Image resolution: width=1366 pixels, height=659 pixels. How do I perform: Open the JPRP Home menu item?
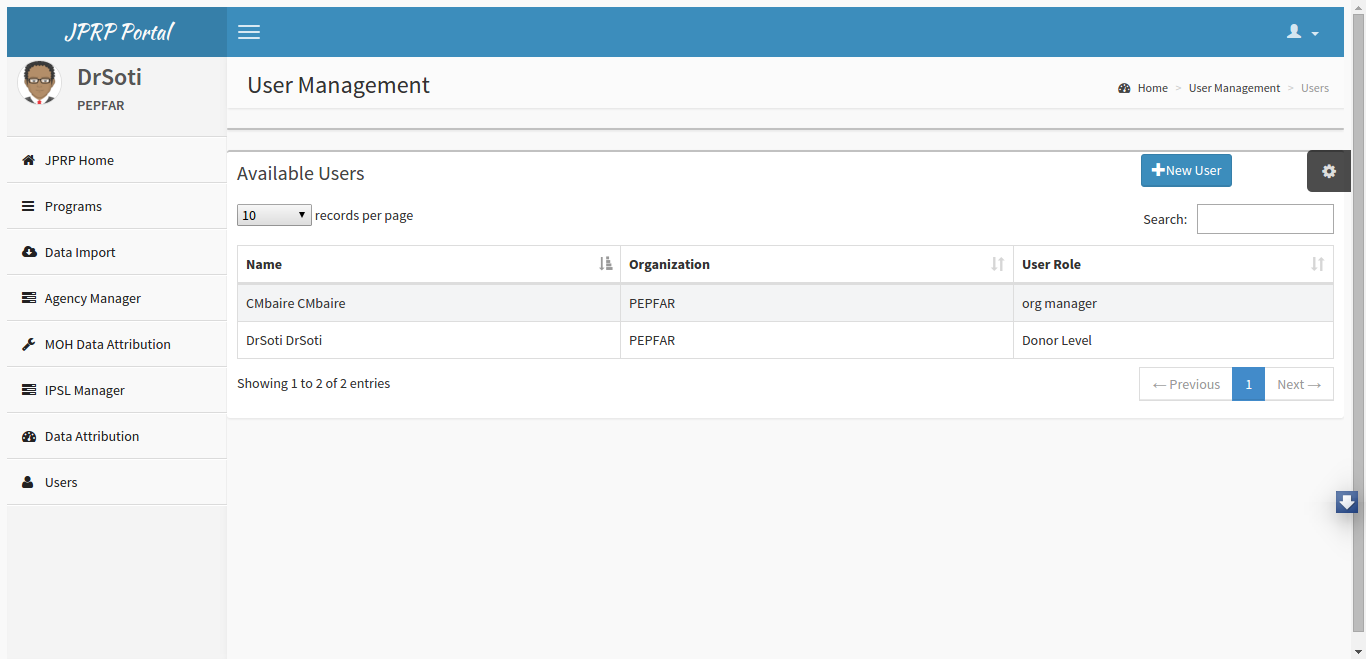[x=117, y=160]
